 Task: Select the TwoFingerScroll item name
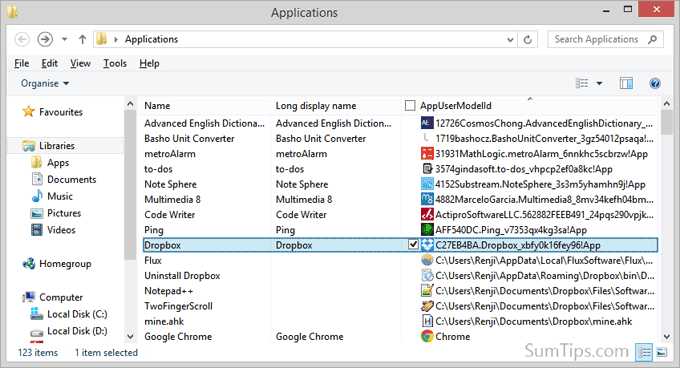(178, 306)
